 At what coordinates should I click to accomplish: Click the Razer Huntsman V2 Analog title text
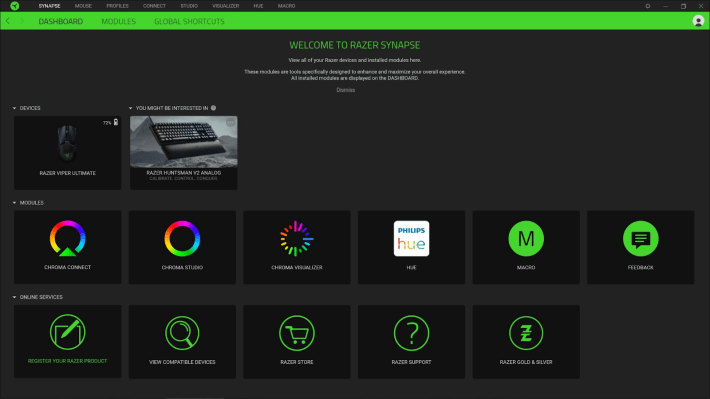184,173
